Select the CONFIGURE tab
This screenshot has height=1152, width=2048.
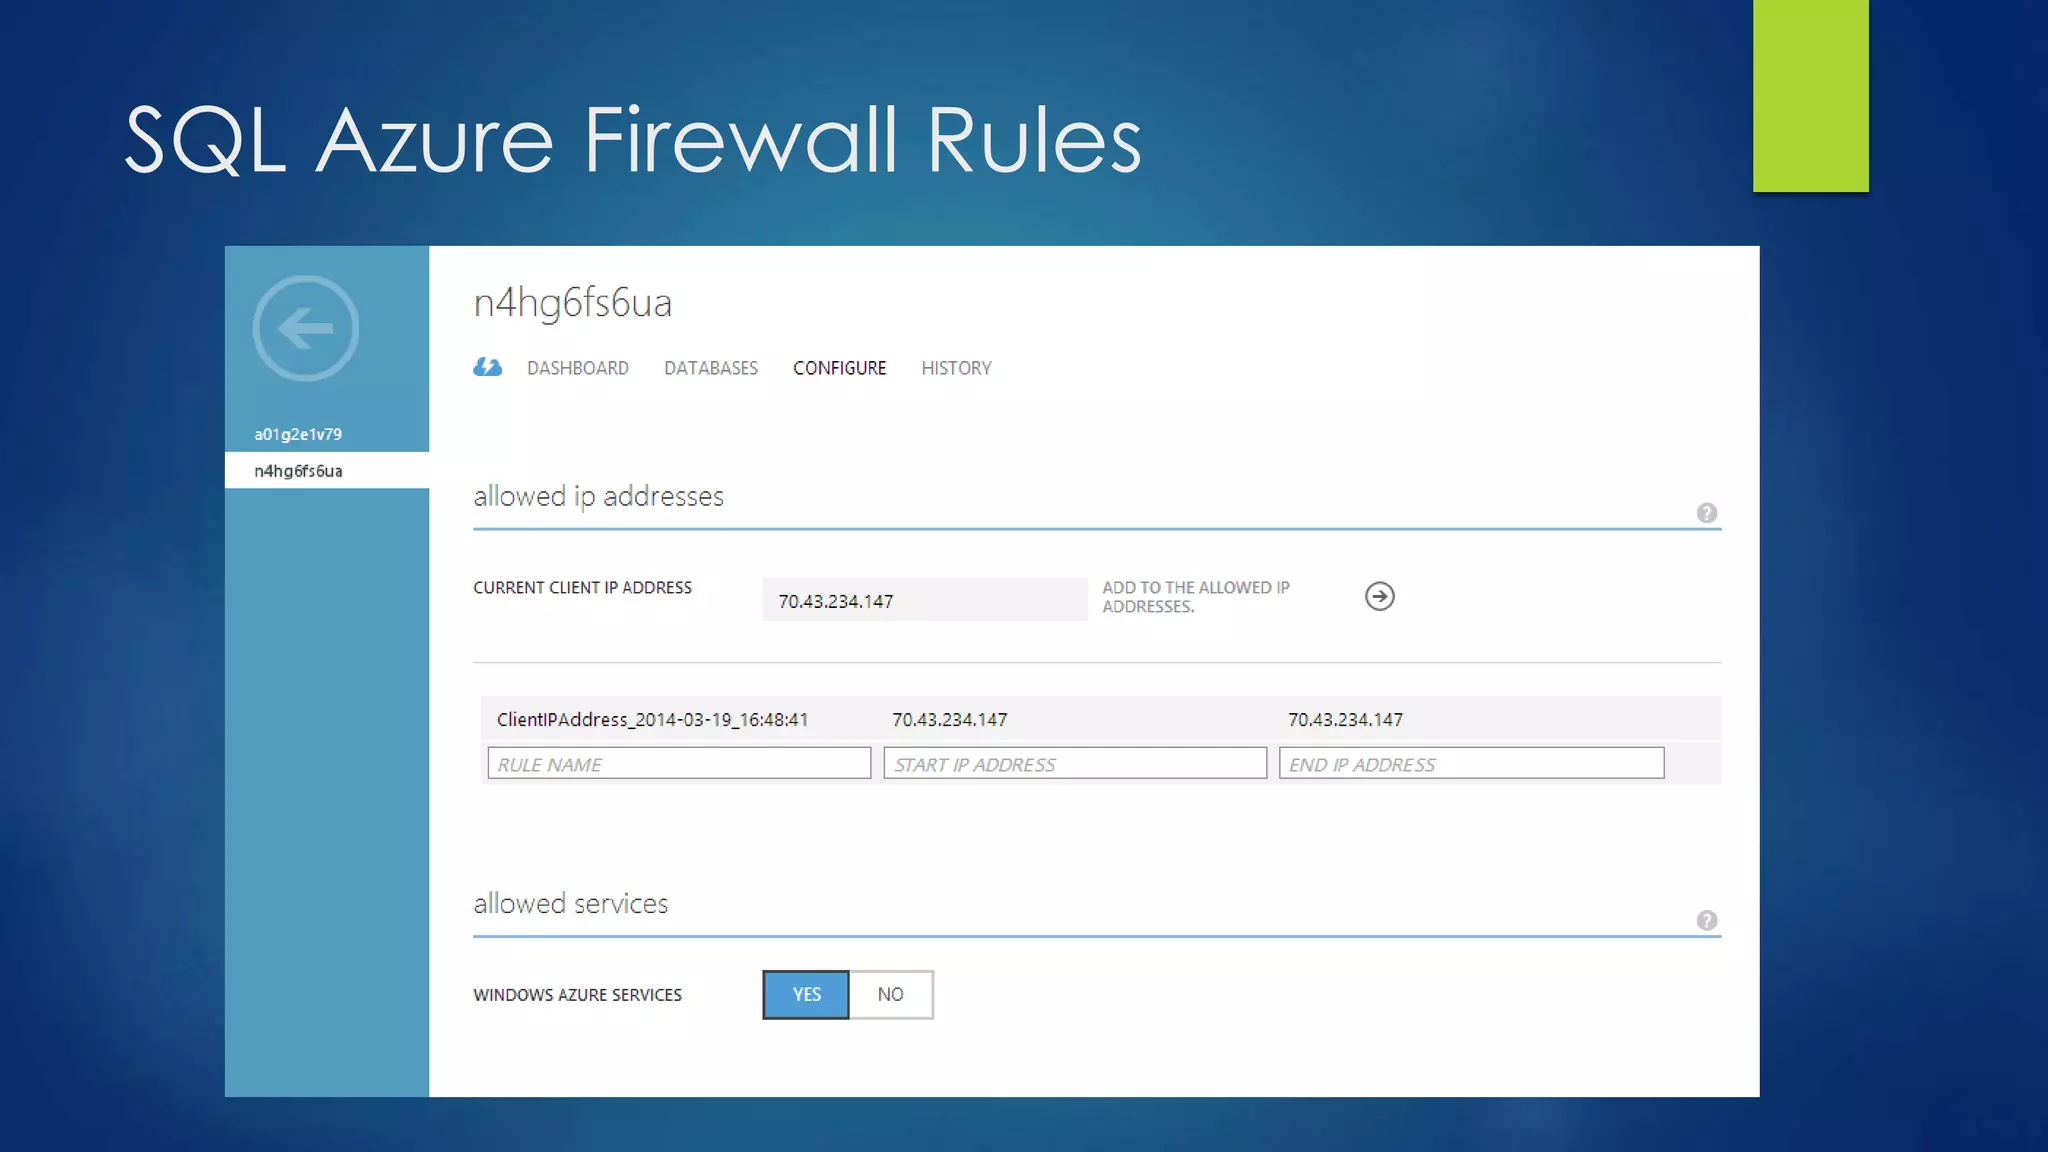[x=839, y=368]
